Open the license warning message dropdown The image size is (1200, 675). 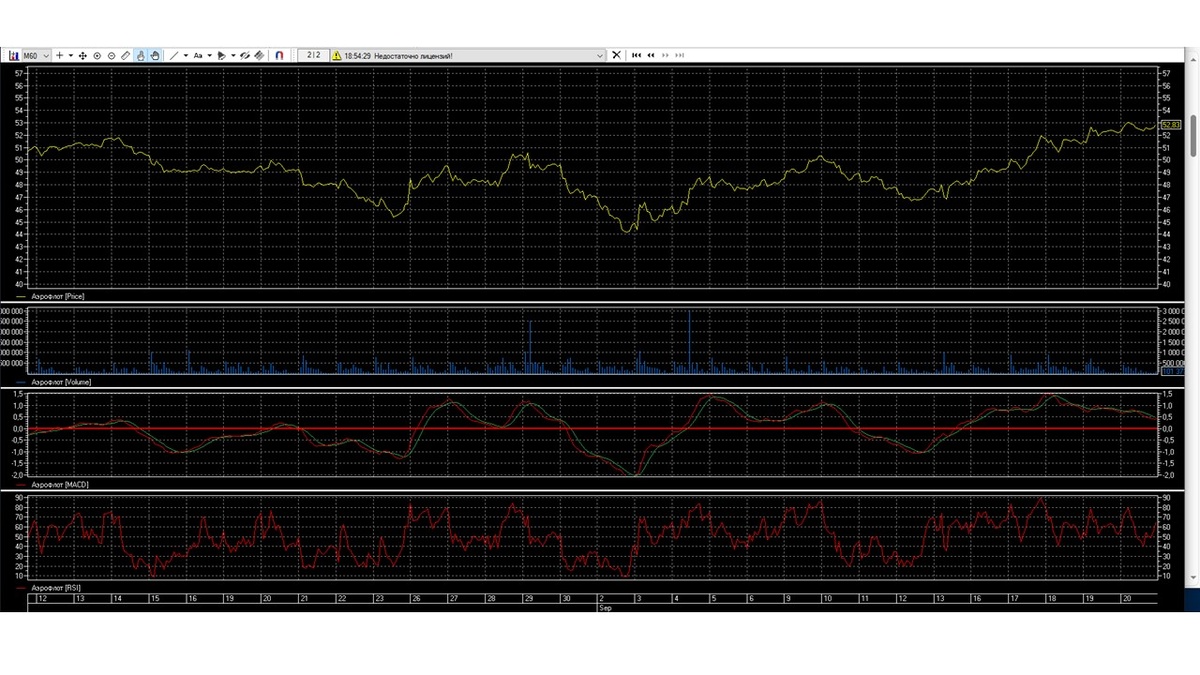(x=600, y=56)
